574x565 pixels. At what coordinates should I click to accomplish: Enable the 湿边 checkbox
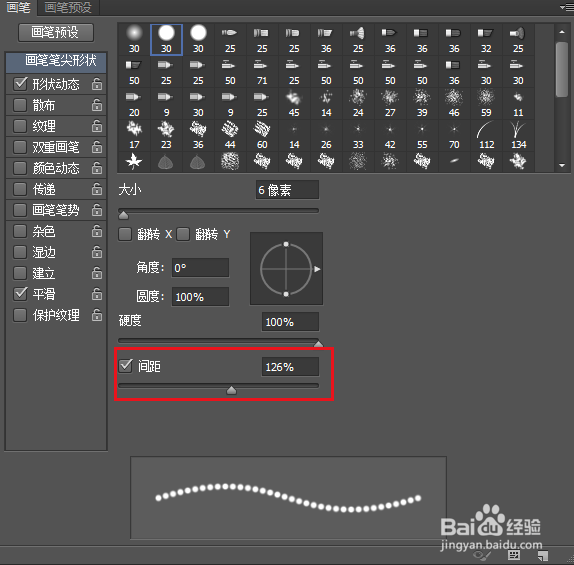click(20, 252)
